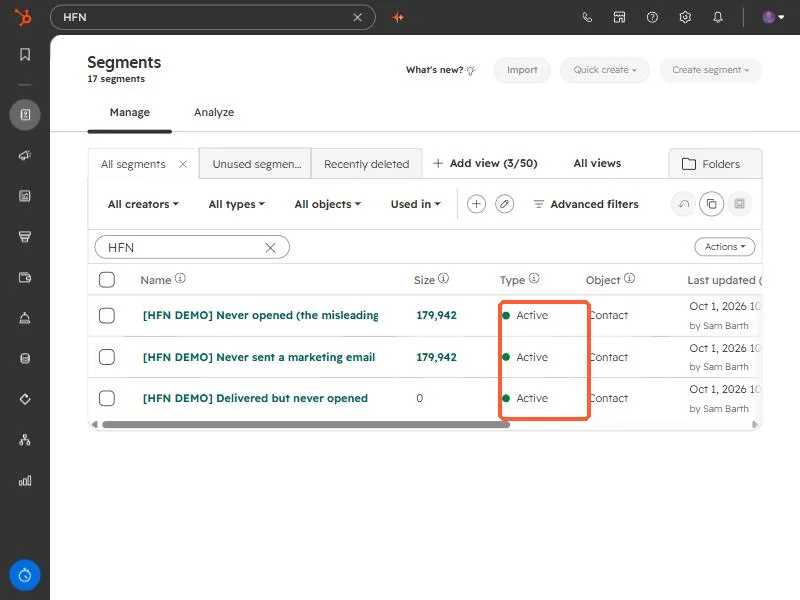Open the Content sidebar icon
Image resolution: width=800 pixels, height=600 pixels.
click(x=24, y=196)
